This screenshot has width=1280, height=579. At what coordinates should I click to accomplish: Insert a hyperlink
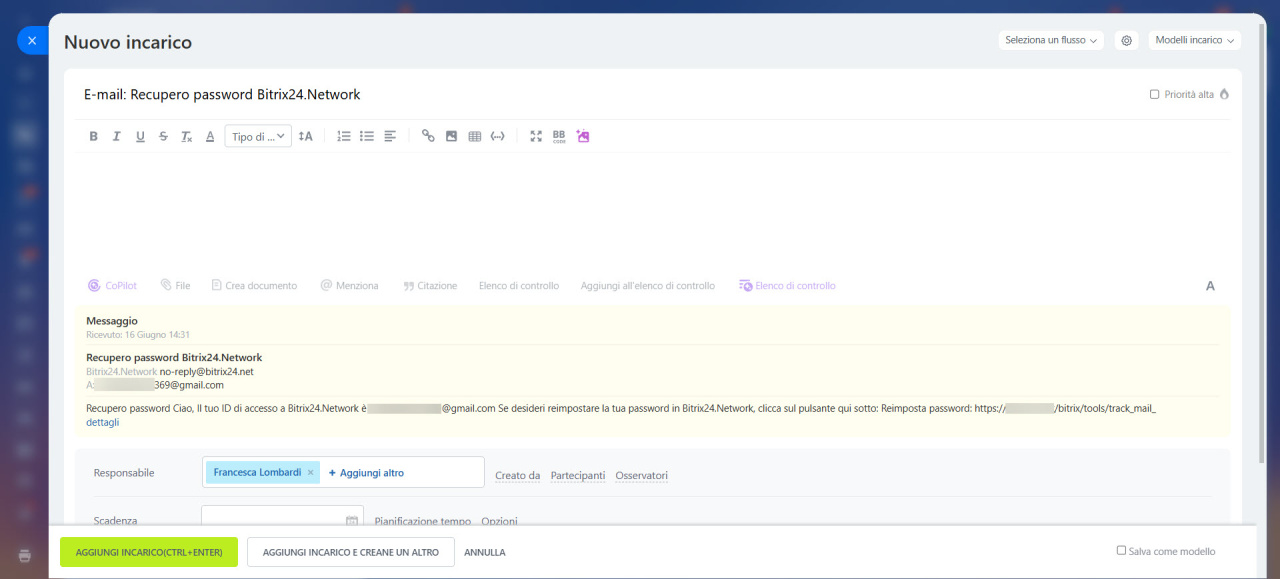428,136
